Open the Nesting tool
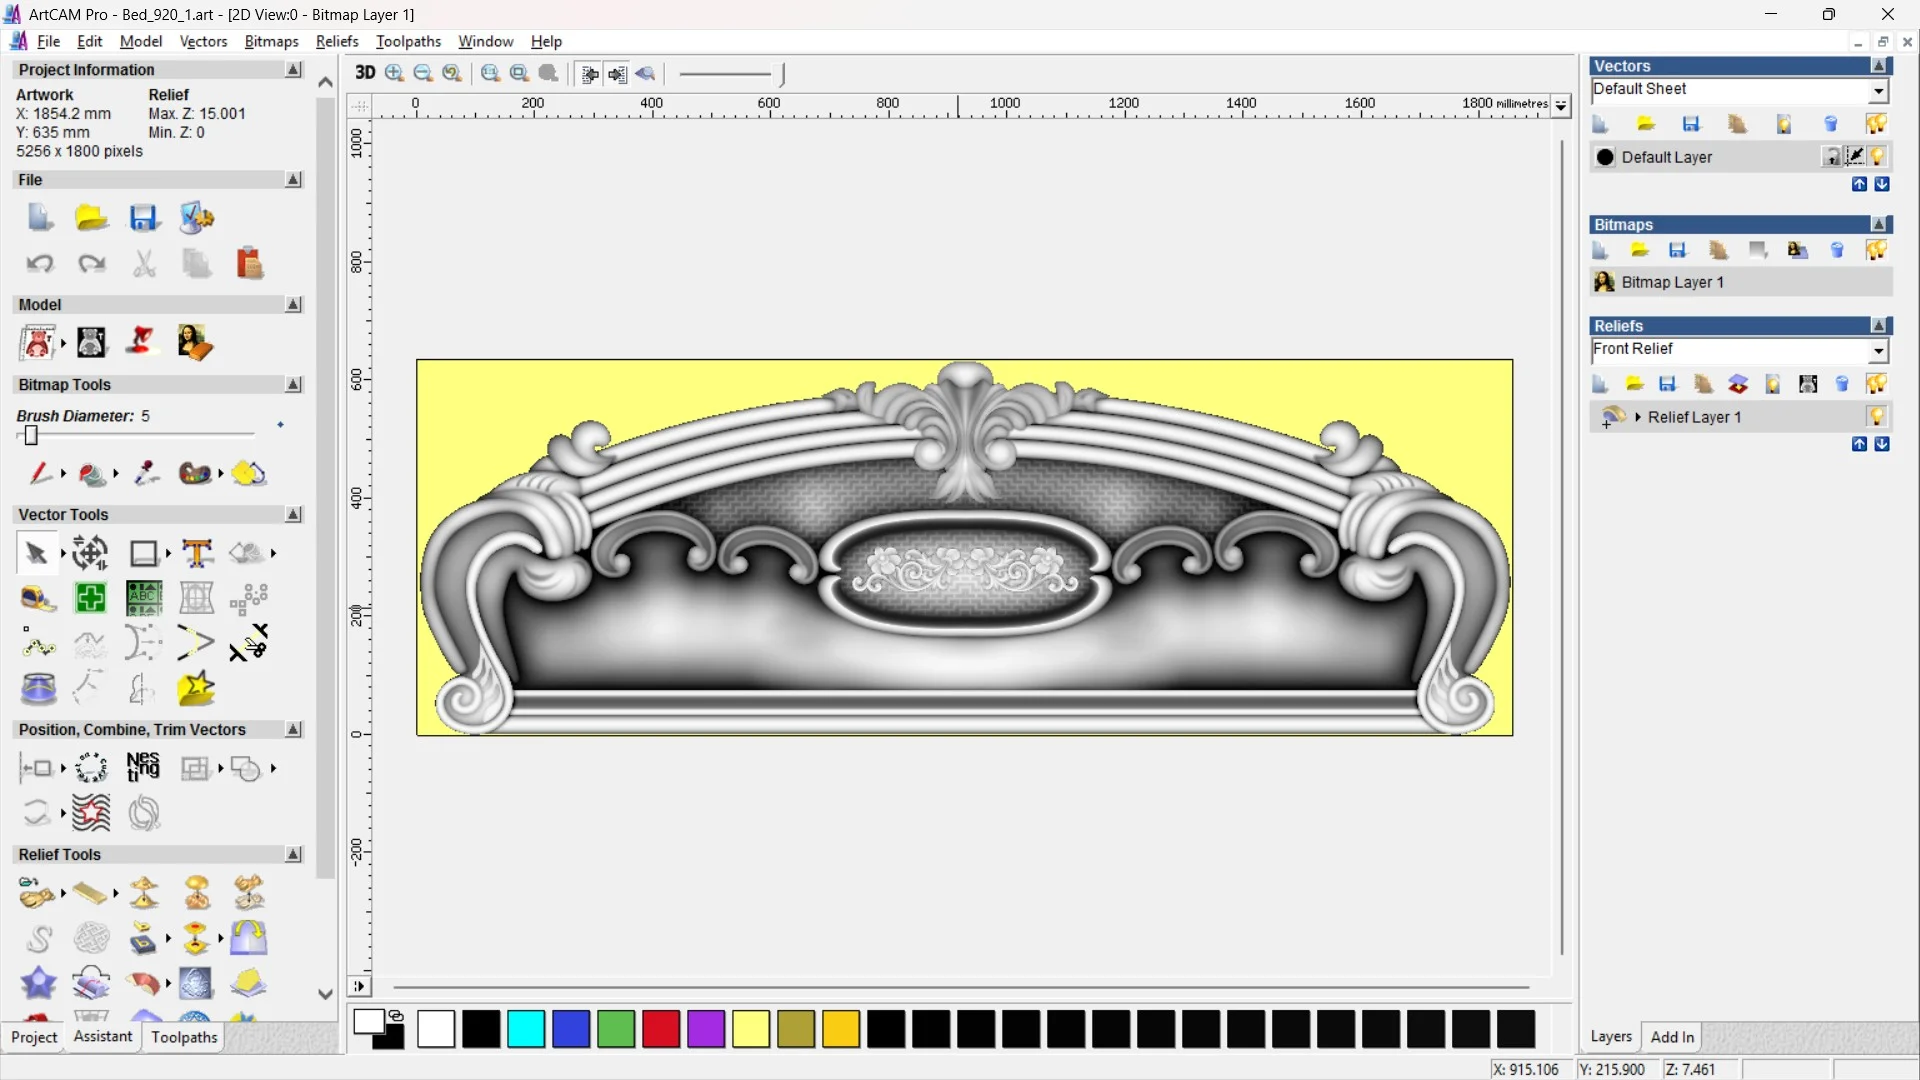The height and width of the screenshot is (1080, 1920). (x=143, y=768)
